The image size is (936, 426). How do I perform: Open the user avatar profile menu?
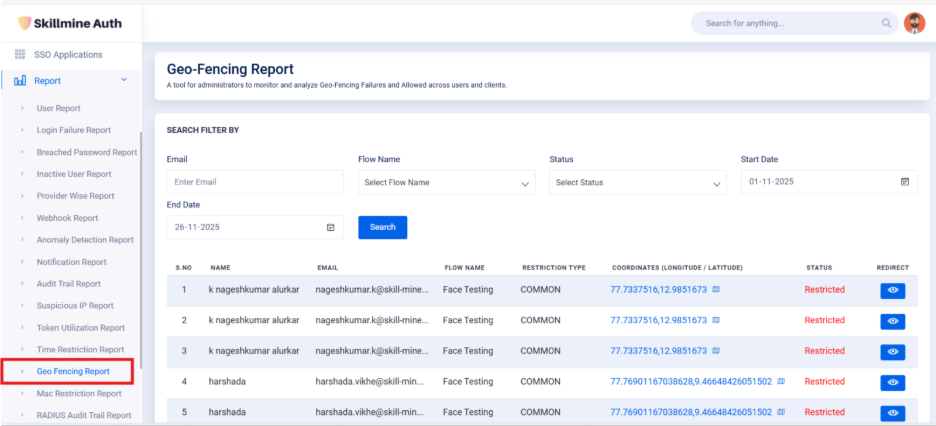click(914, 23)
